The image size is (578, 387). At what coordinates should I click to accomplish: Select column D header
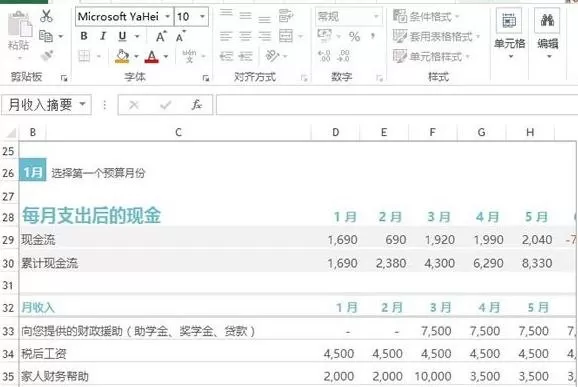(335, 132)
